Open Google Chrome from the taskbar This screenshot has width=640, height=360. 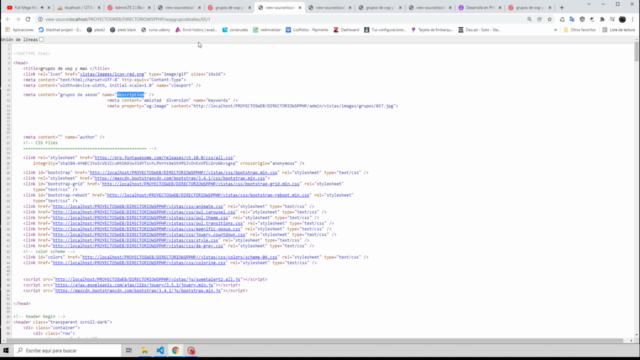pos(176,351)
